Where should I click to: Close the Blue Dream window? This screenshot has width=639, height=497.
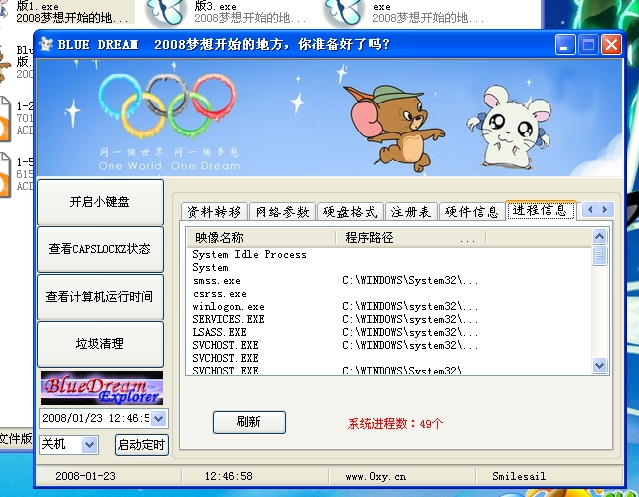coord(611,44)
